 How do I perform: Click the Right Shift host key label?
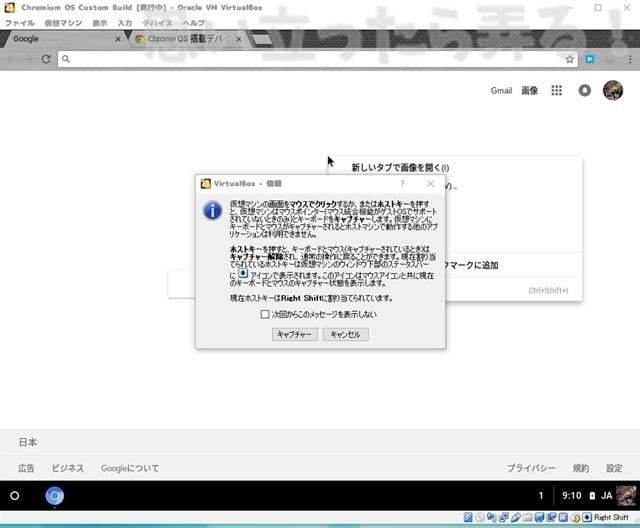611,517
